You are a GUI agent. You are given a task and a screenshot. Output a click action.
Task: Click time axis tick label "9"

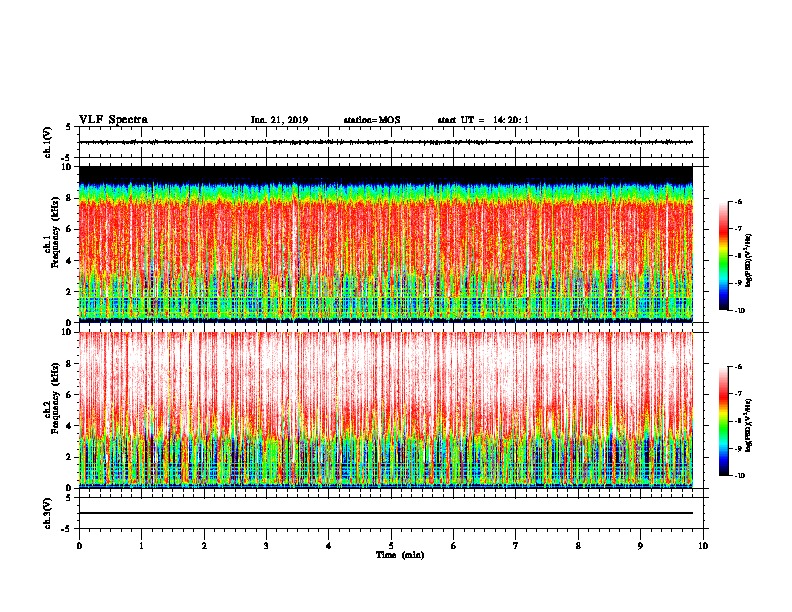(x=640, y=546)
